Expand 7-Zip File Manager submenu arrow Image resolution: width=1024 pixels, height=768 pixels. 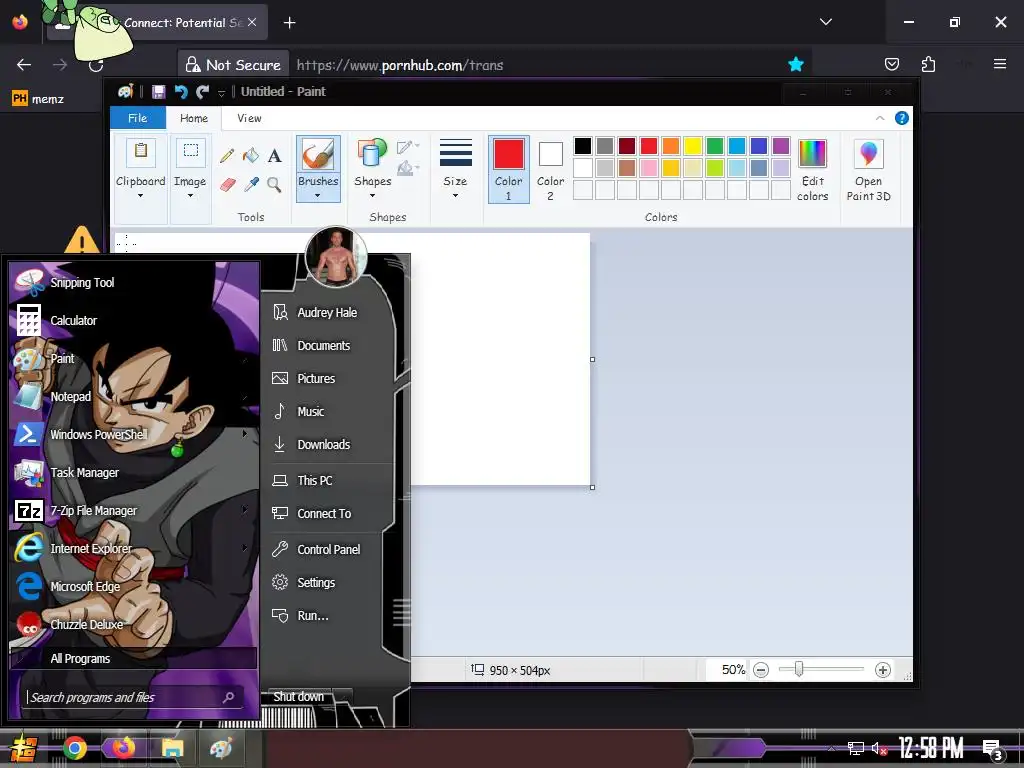click(x=245, y=509)
